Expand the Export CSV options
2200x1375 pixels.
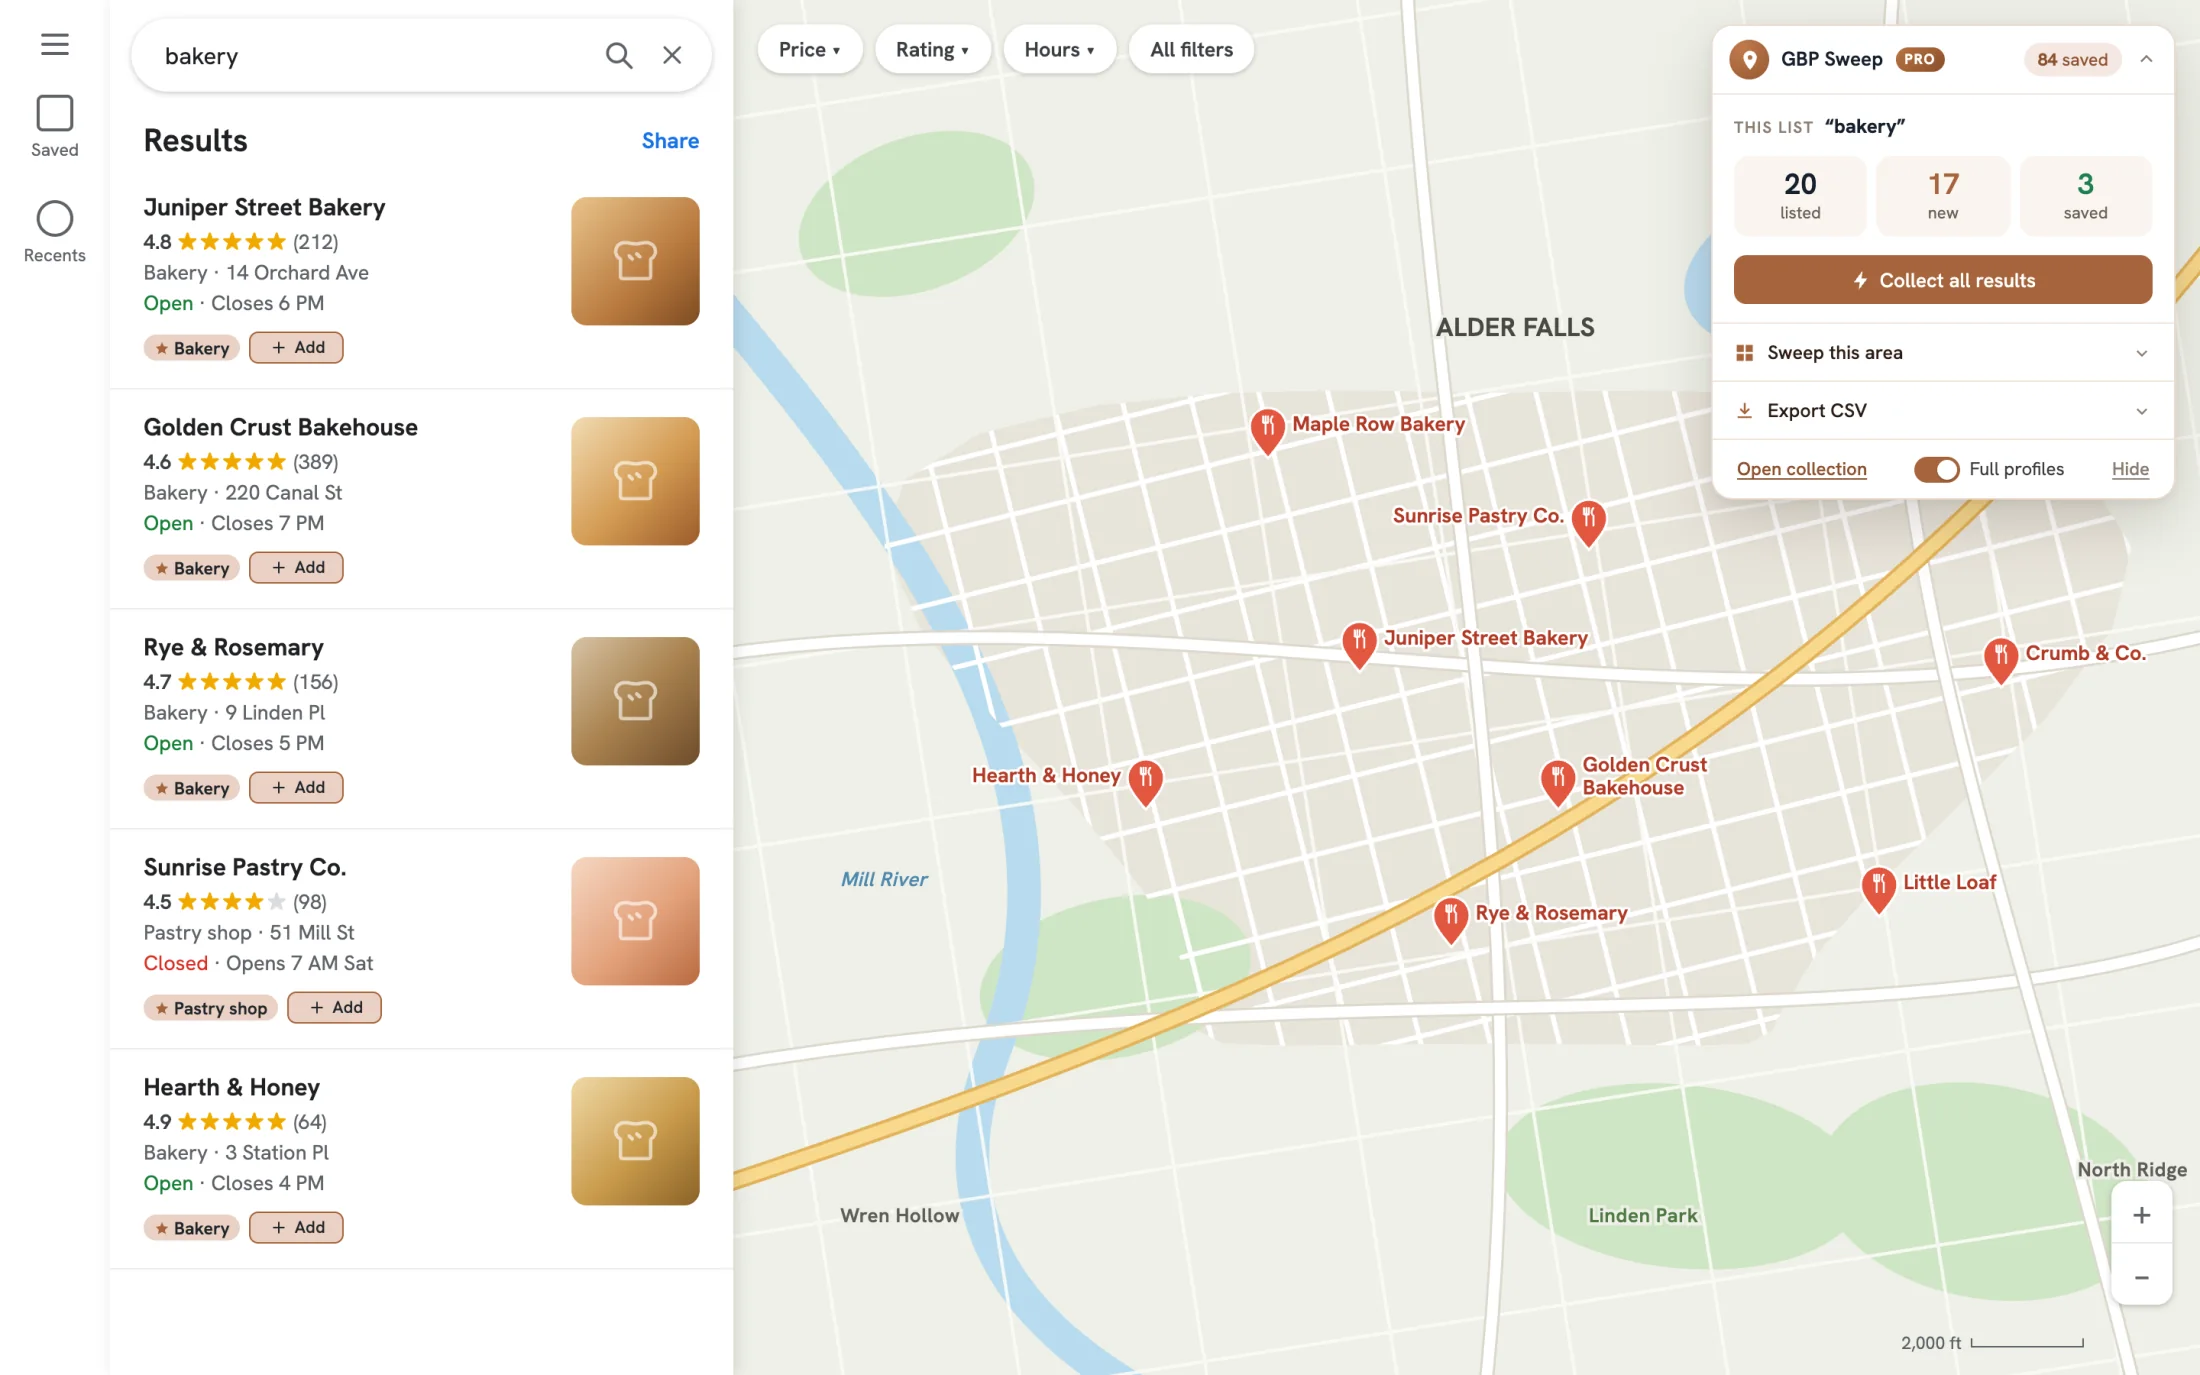tap(1942, 411)
